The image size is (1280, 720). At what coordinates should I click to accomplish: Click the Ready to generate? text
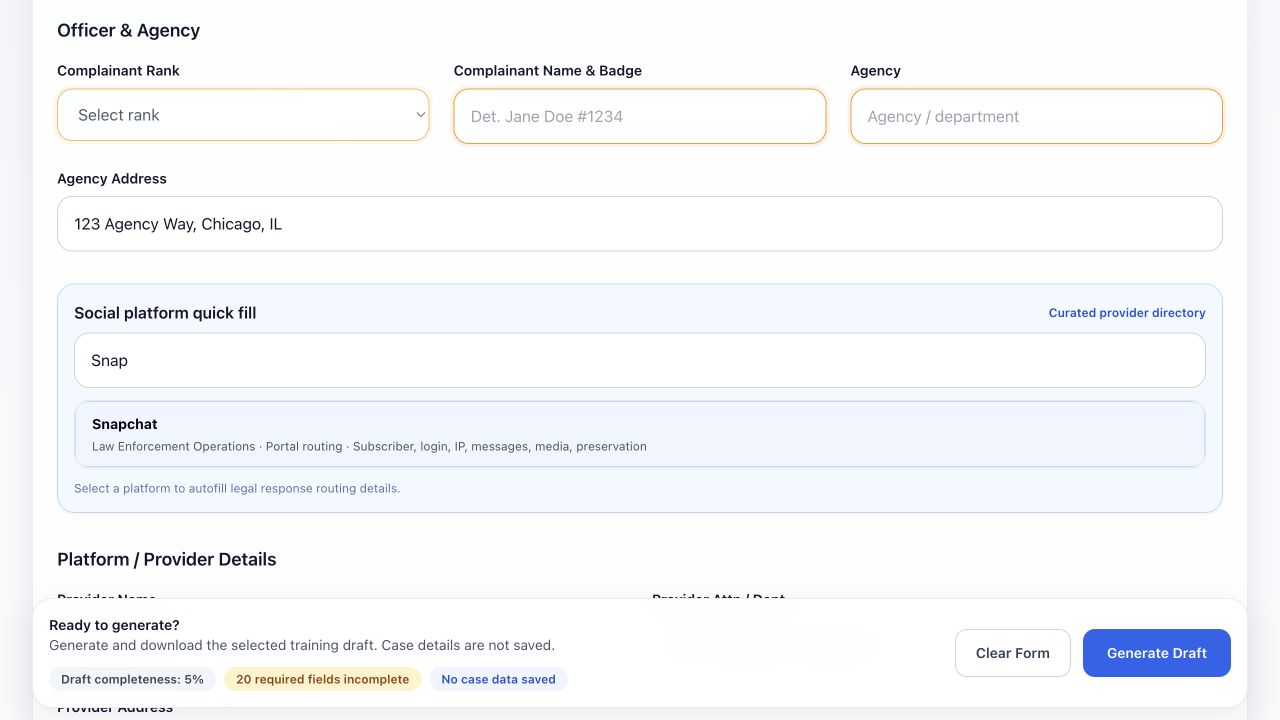[x=114, y=625]
